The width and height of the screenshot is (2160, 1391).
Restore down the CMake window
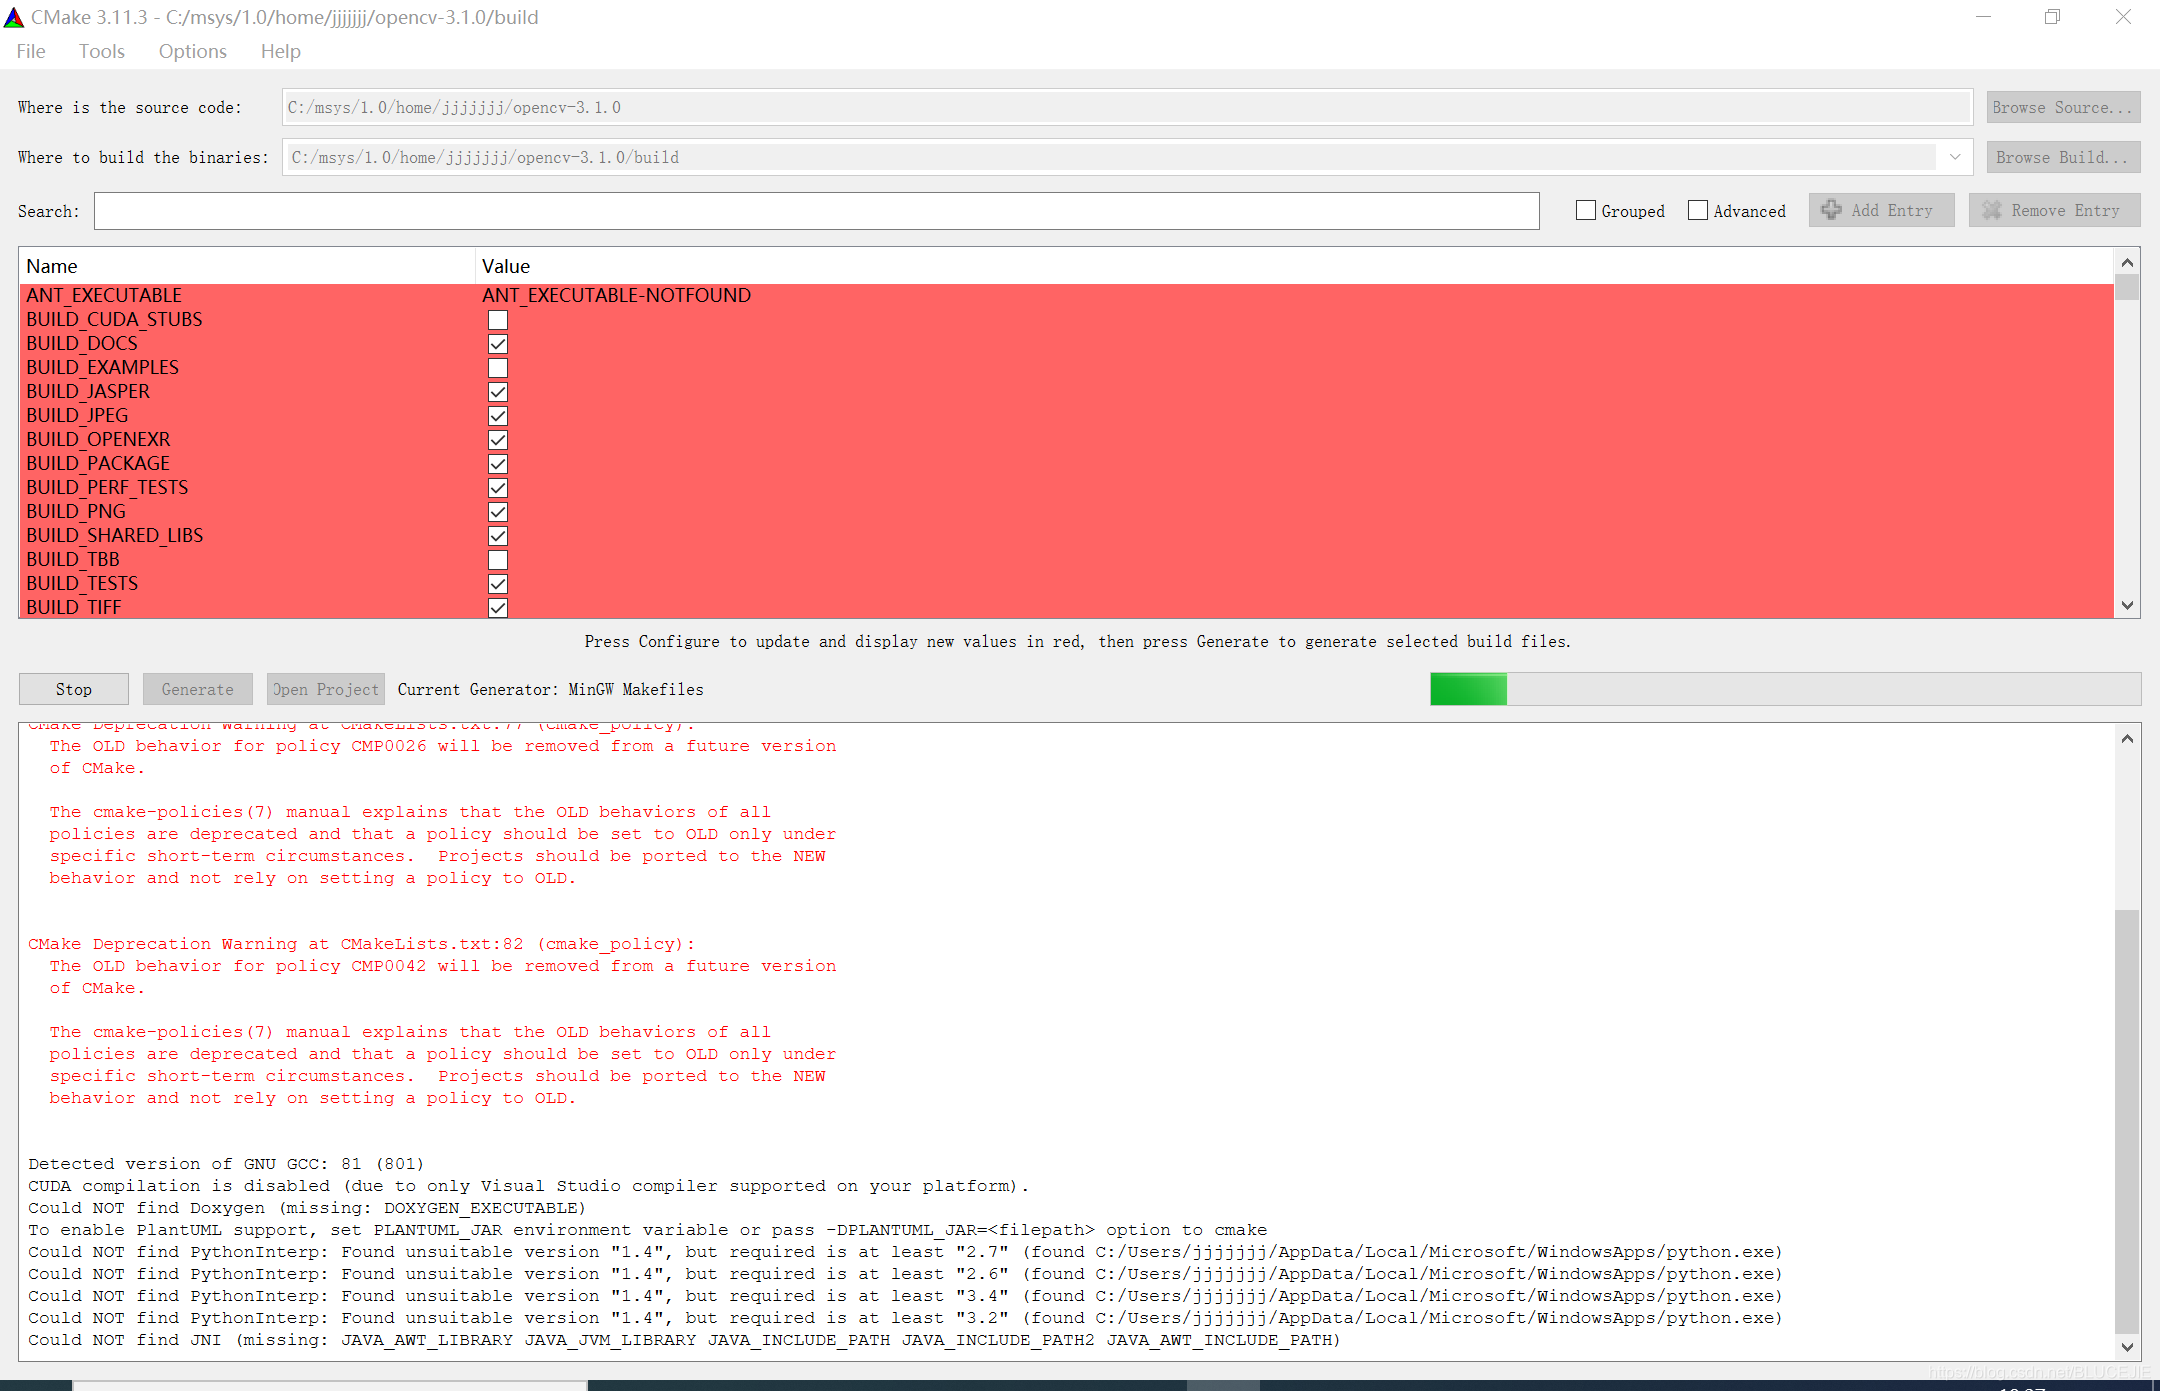(2052, 17)
